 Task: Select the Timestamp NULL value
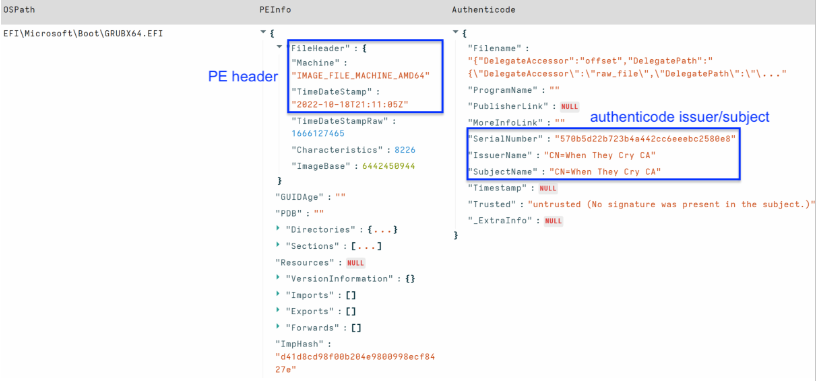click(x=547, y=188)
